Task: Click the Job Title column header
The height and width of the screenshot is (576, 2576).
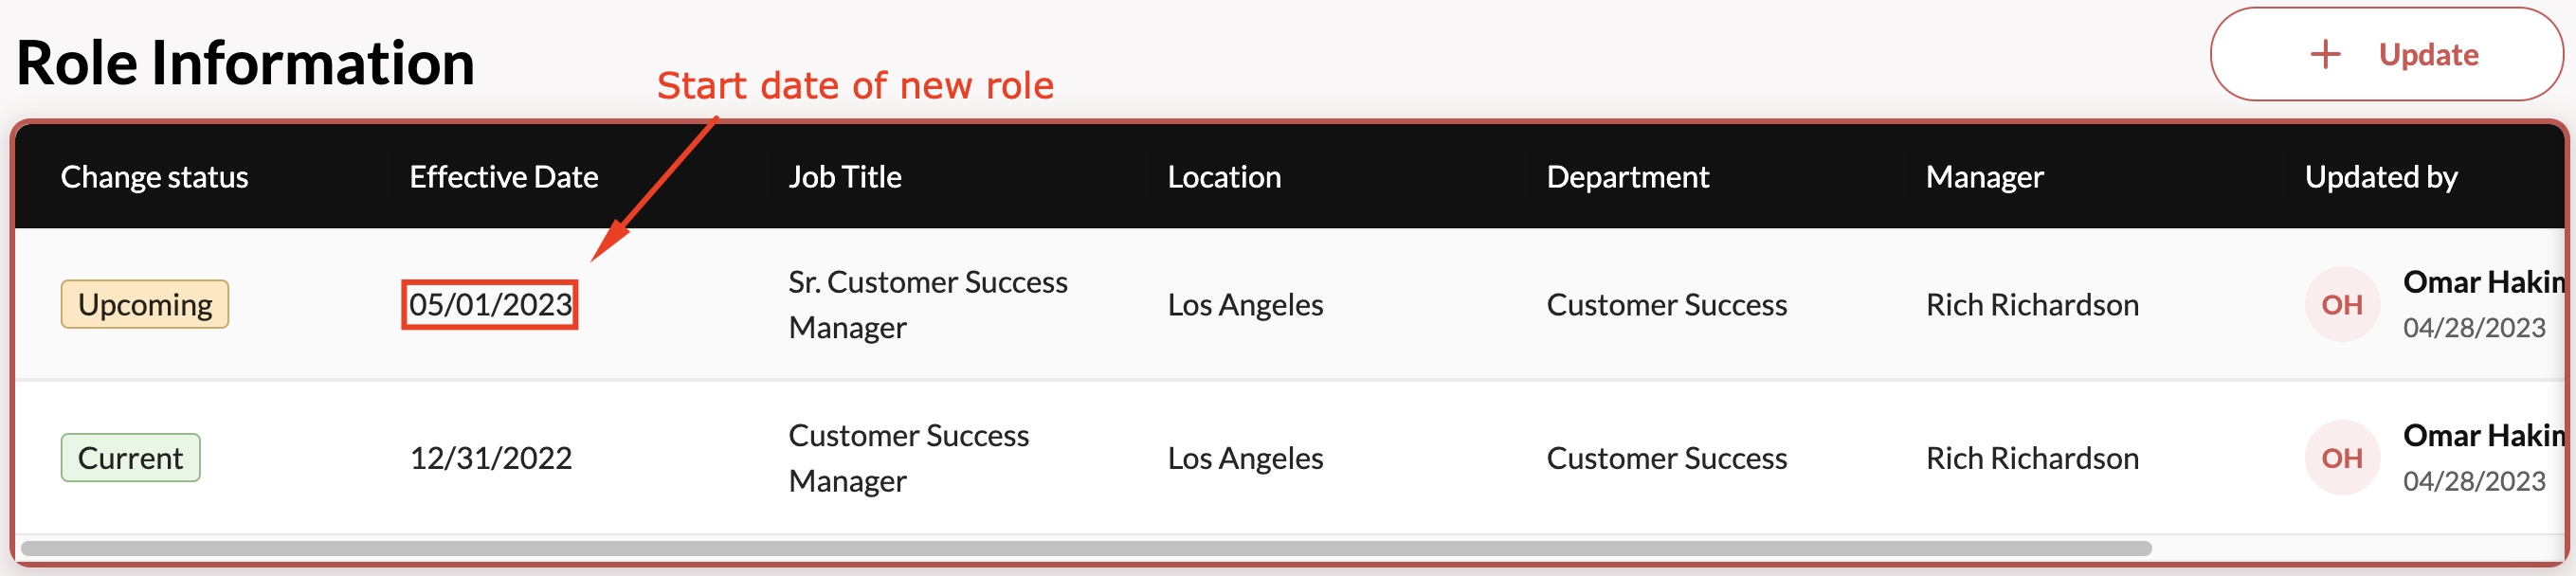Action: [845, 177]
